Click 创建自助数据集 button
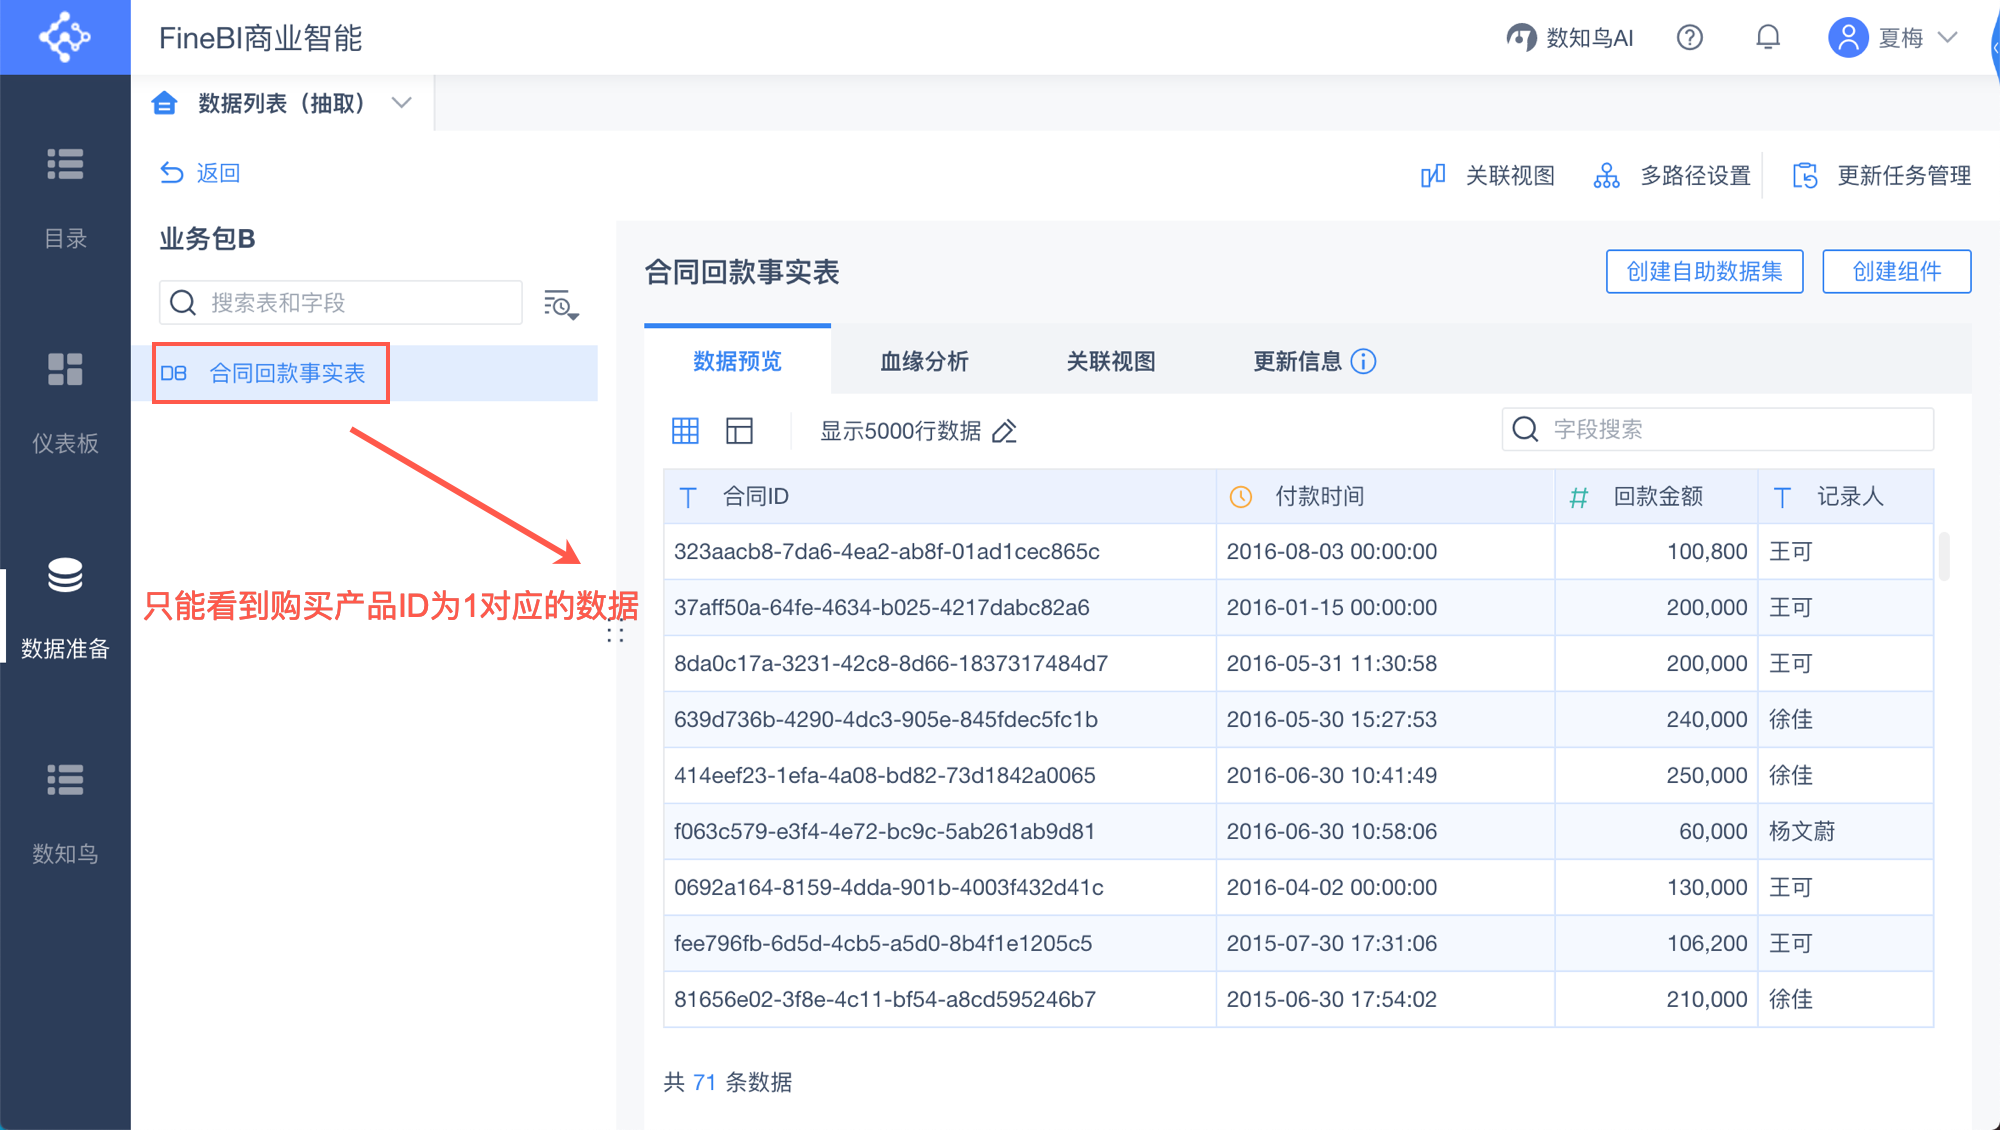 (1703, 272)
